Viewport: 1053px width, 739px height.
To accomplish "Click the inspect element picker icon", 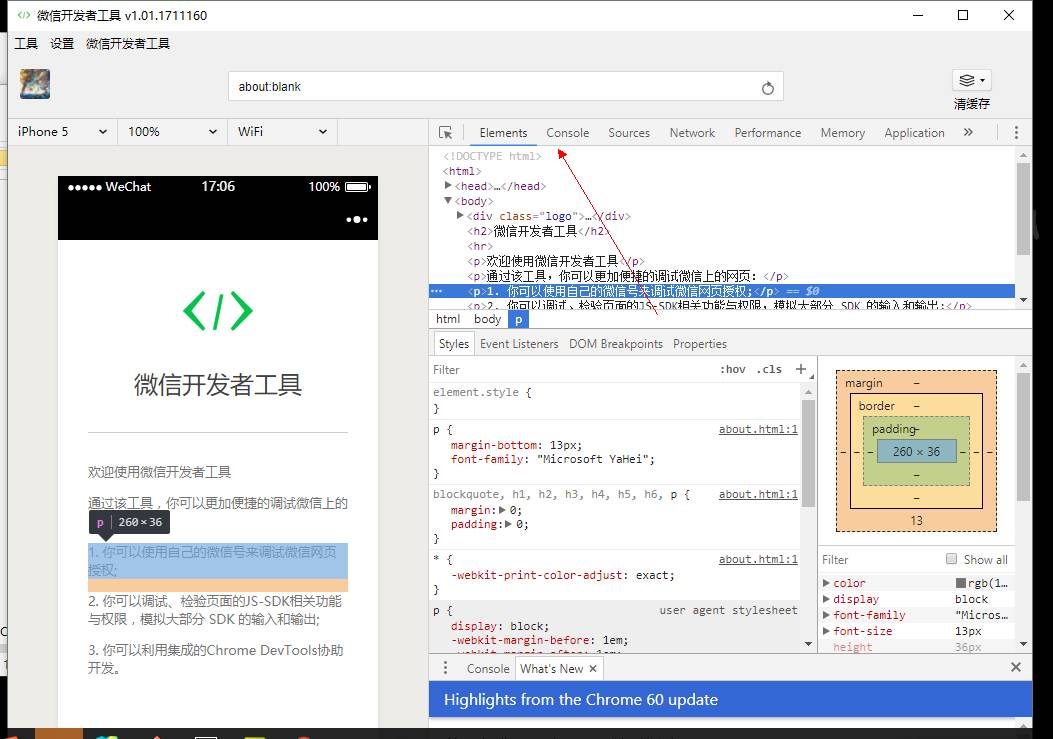I will 446,133.
